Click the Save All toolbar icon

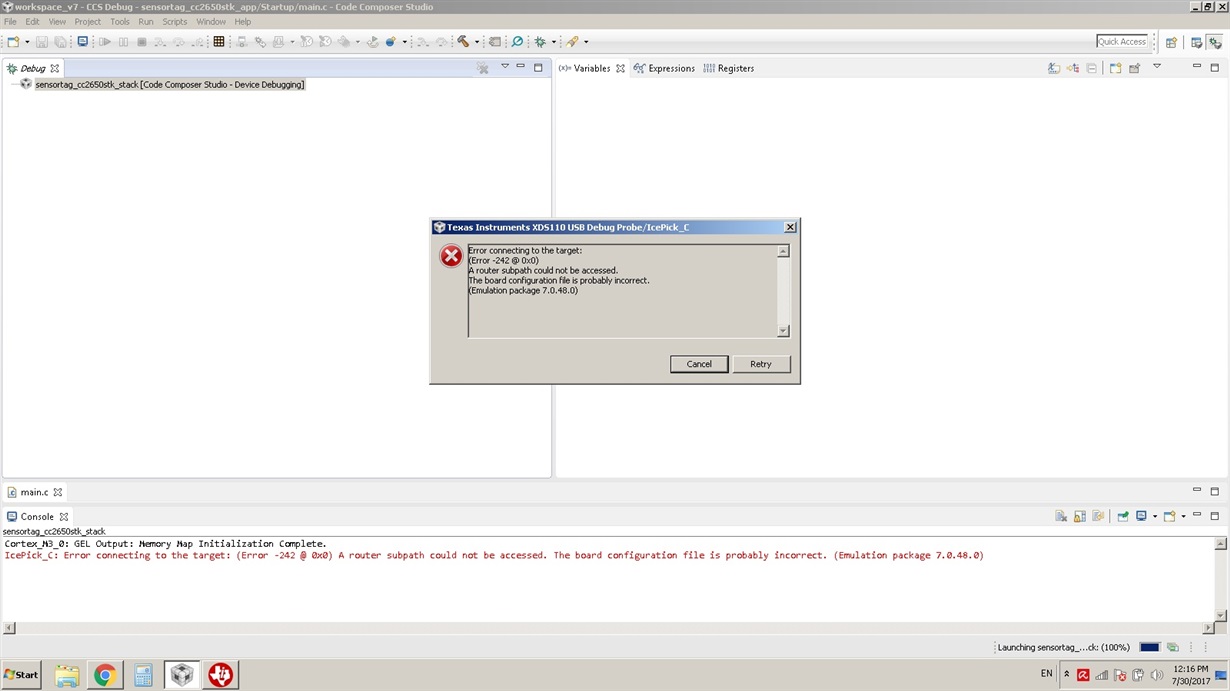click(x=60, y=42)
